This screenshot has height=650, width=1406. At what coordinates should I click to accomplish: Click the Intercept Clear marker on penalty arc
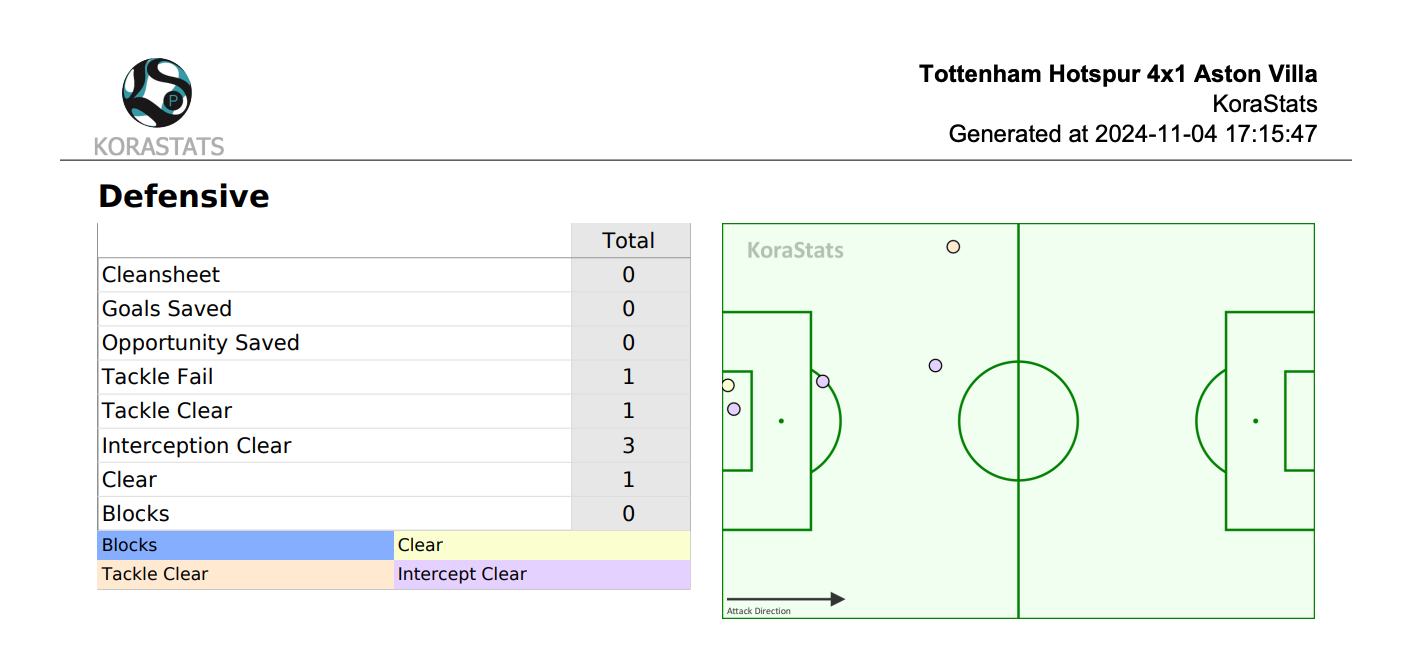823,381
